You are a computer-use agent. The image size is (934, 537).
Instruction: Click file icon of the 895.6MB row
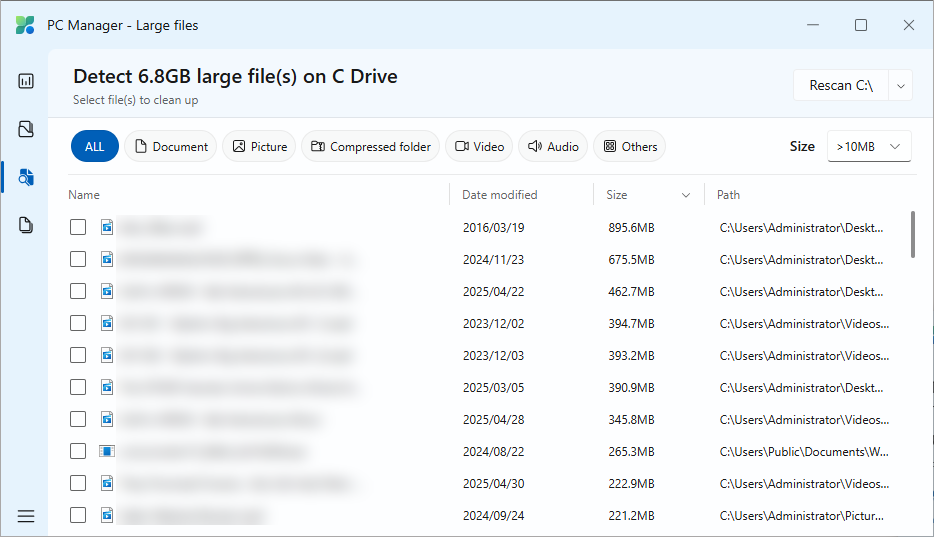click(107, 227)
